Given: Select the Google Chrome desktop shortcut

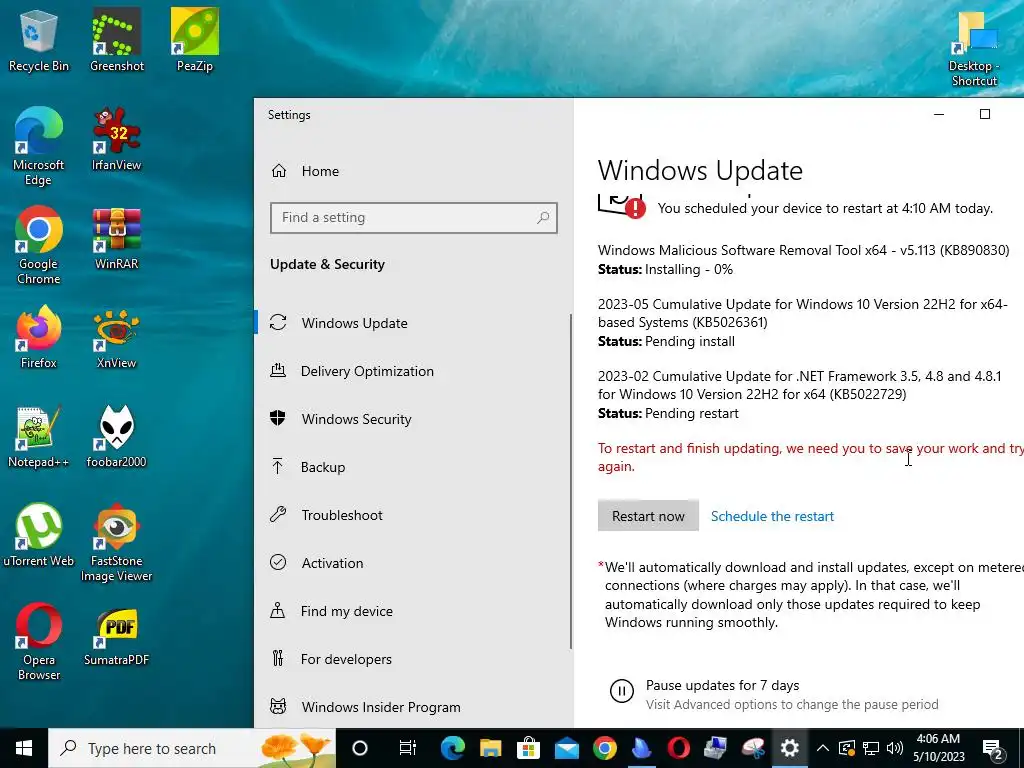Looking at the screenshot, I should (39, 246).
